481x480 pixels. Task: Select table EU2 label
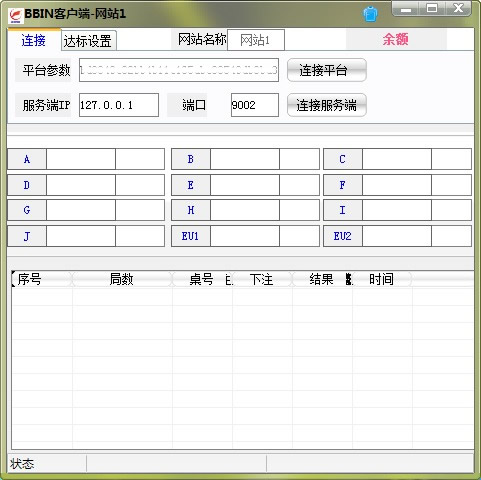click(x=343, y=236)
